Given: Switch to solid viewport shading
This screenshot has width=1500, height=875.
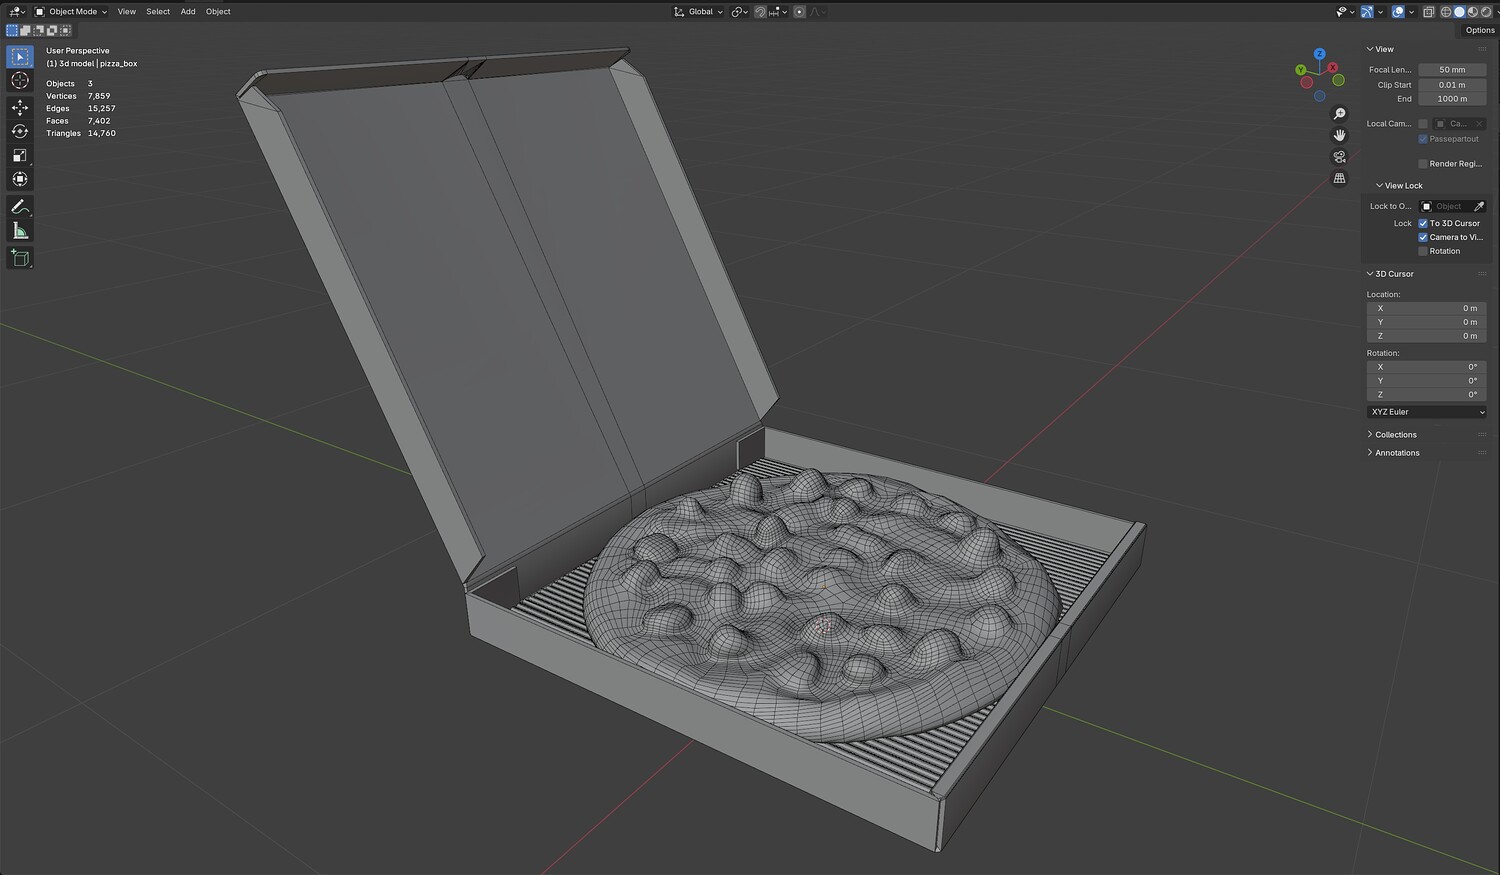Looking at the screenshot, I should tap(1460, 12).
